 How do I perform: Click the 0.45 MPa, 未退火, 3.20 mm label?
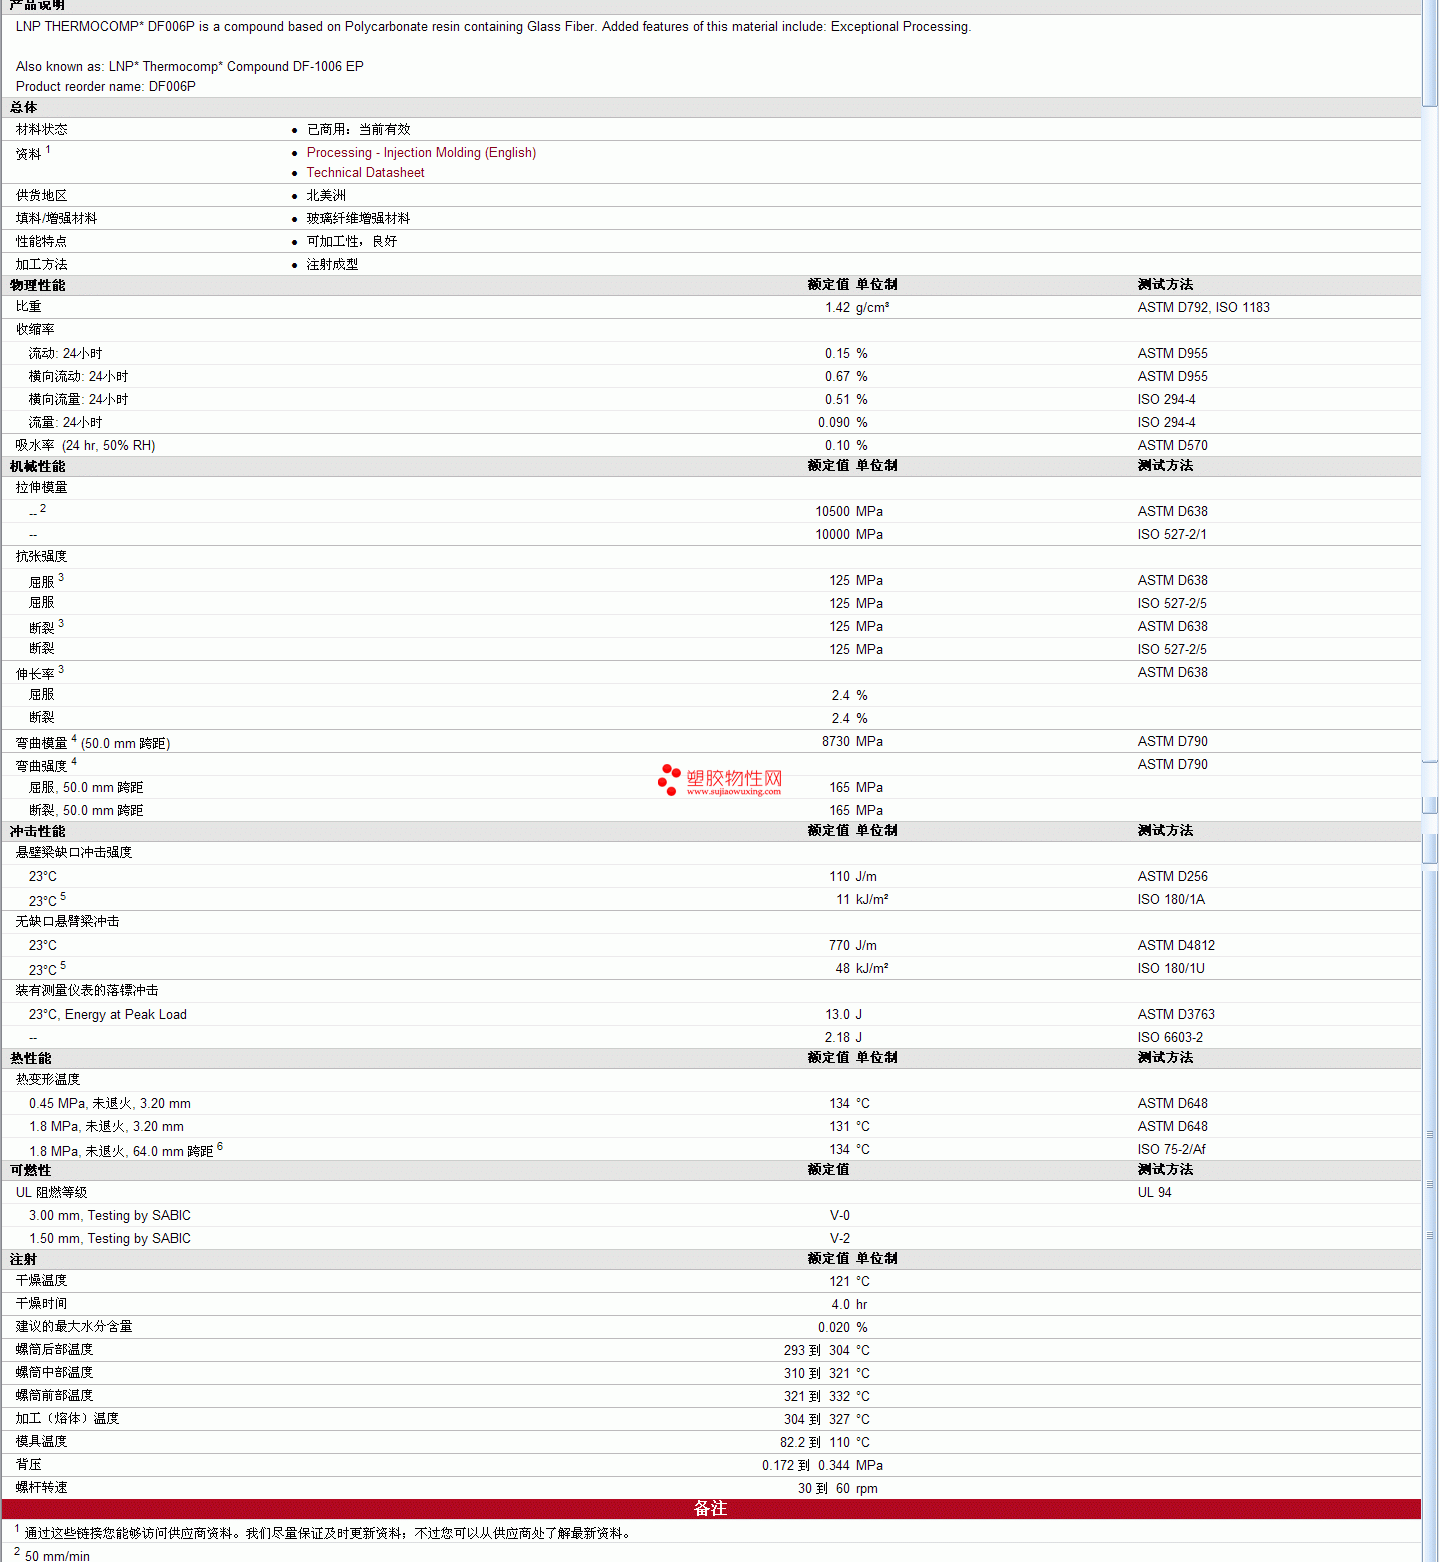point(110,1104)
